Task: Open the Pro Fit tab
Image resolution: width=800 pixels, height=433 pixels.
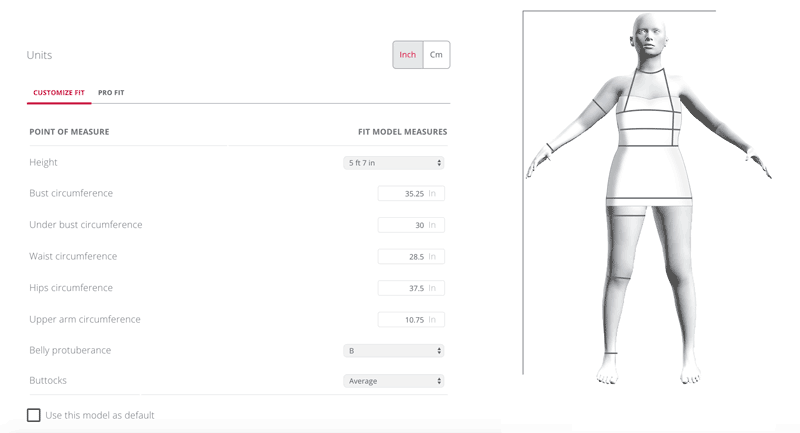Action: coord(111,93)
